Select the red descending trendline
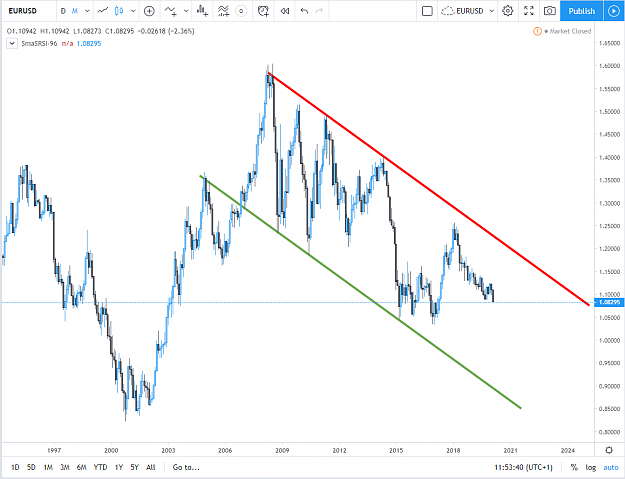The width and height of the screenshot is (625, 479). coord(428,188)
